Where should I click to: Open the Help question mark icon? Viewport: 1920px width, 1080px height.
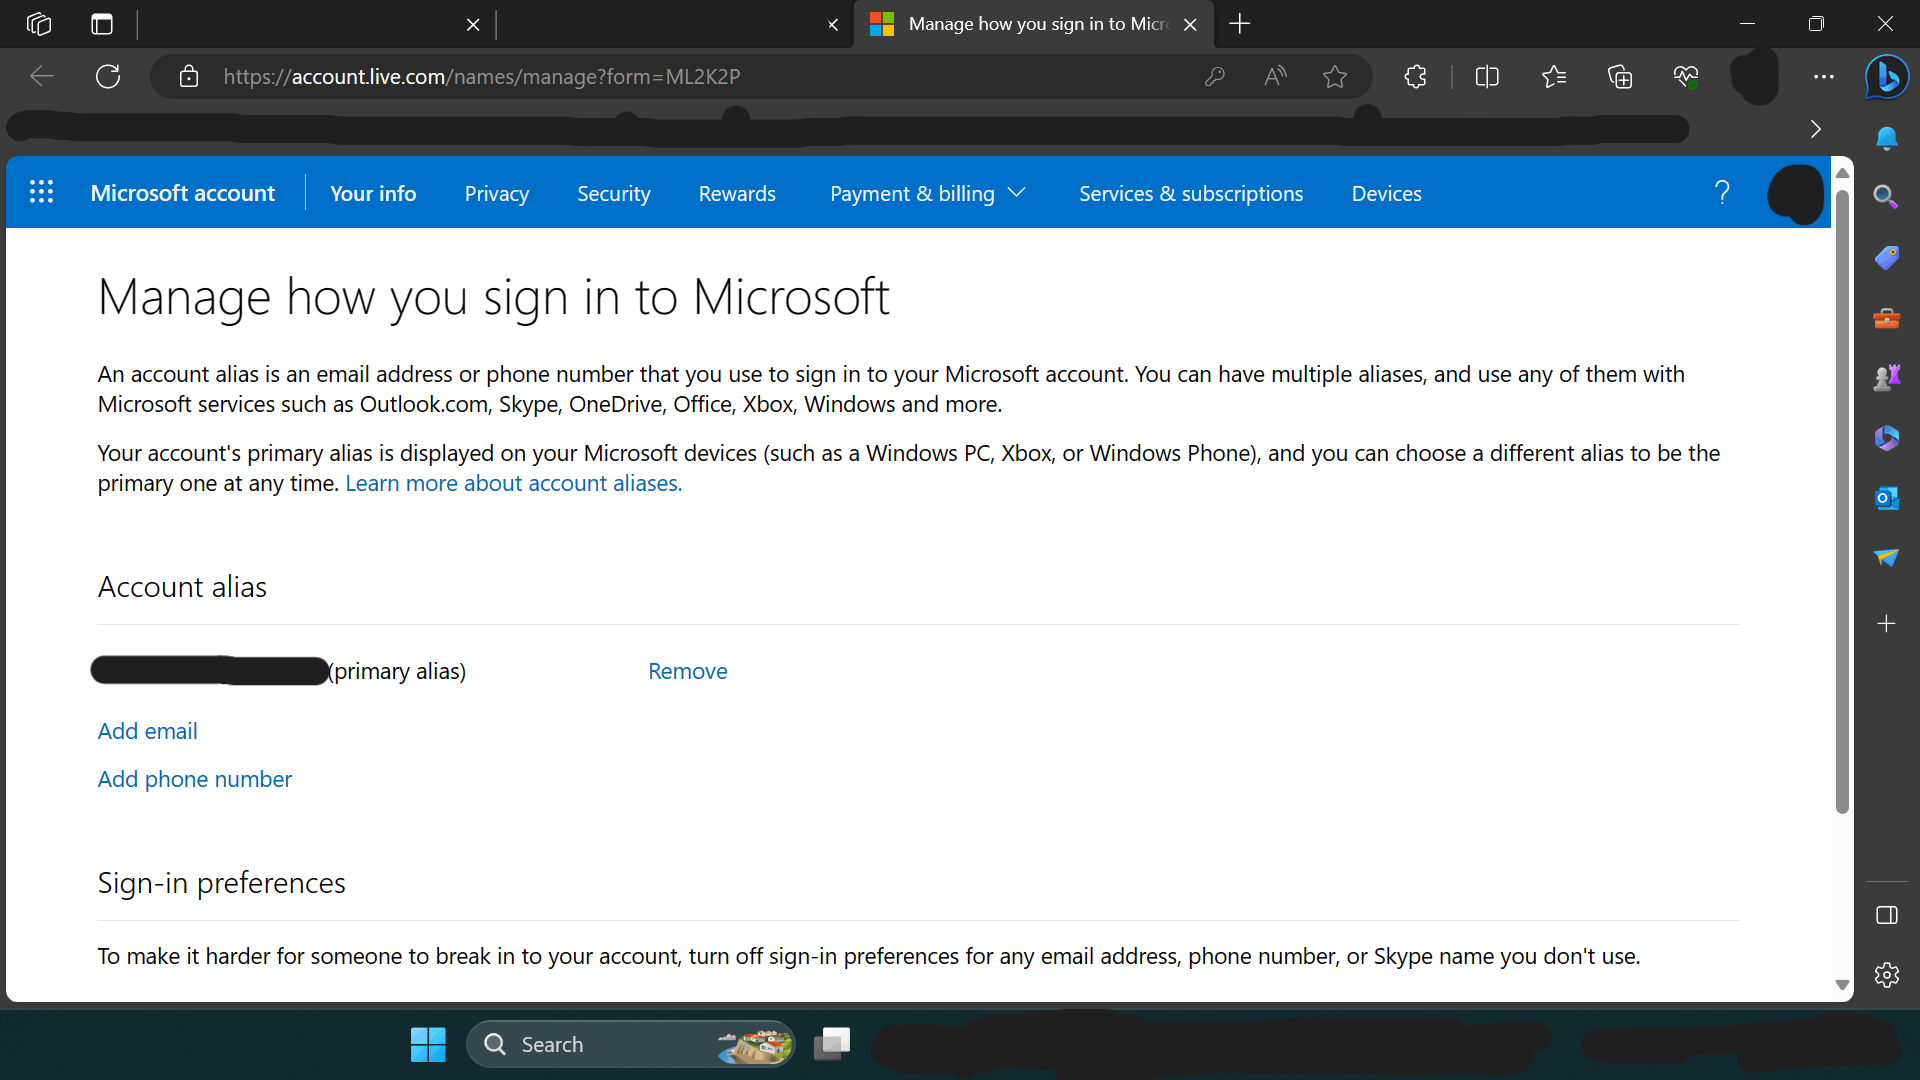tap(1722, 192)
